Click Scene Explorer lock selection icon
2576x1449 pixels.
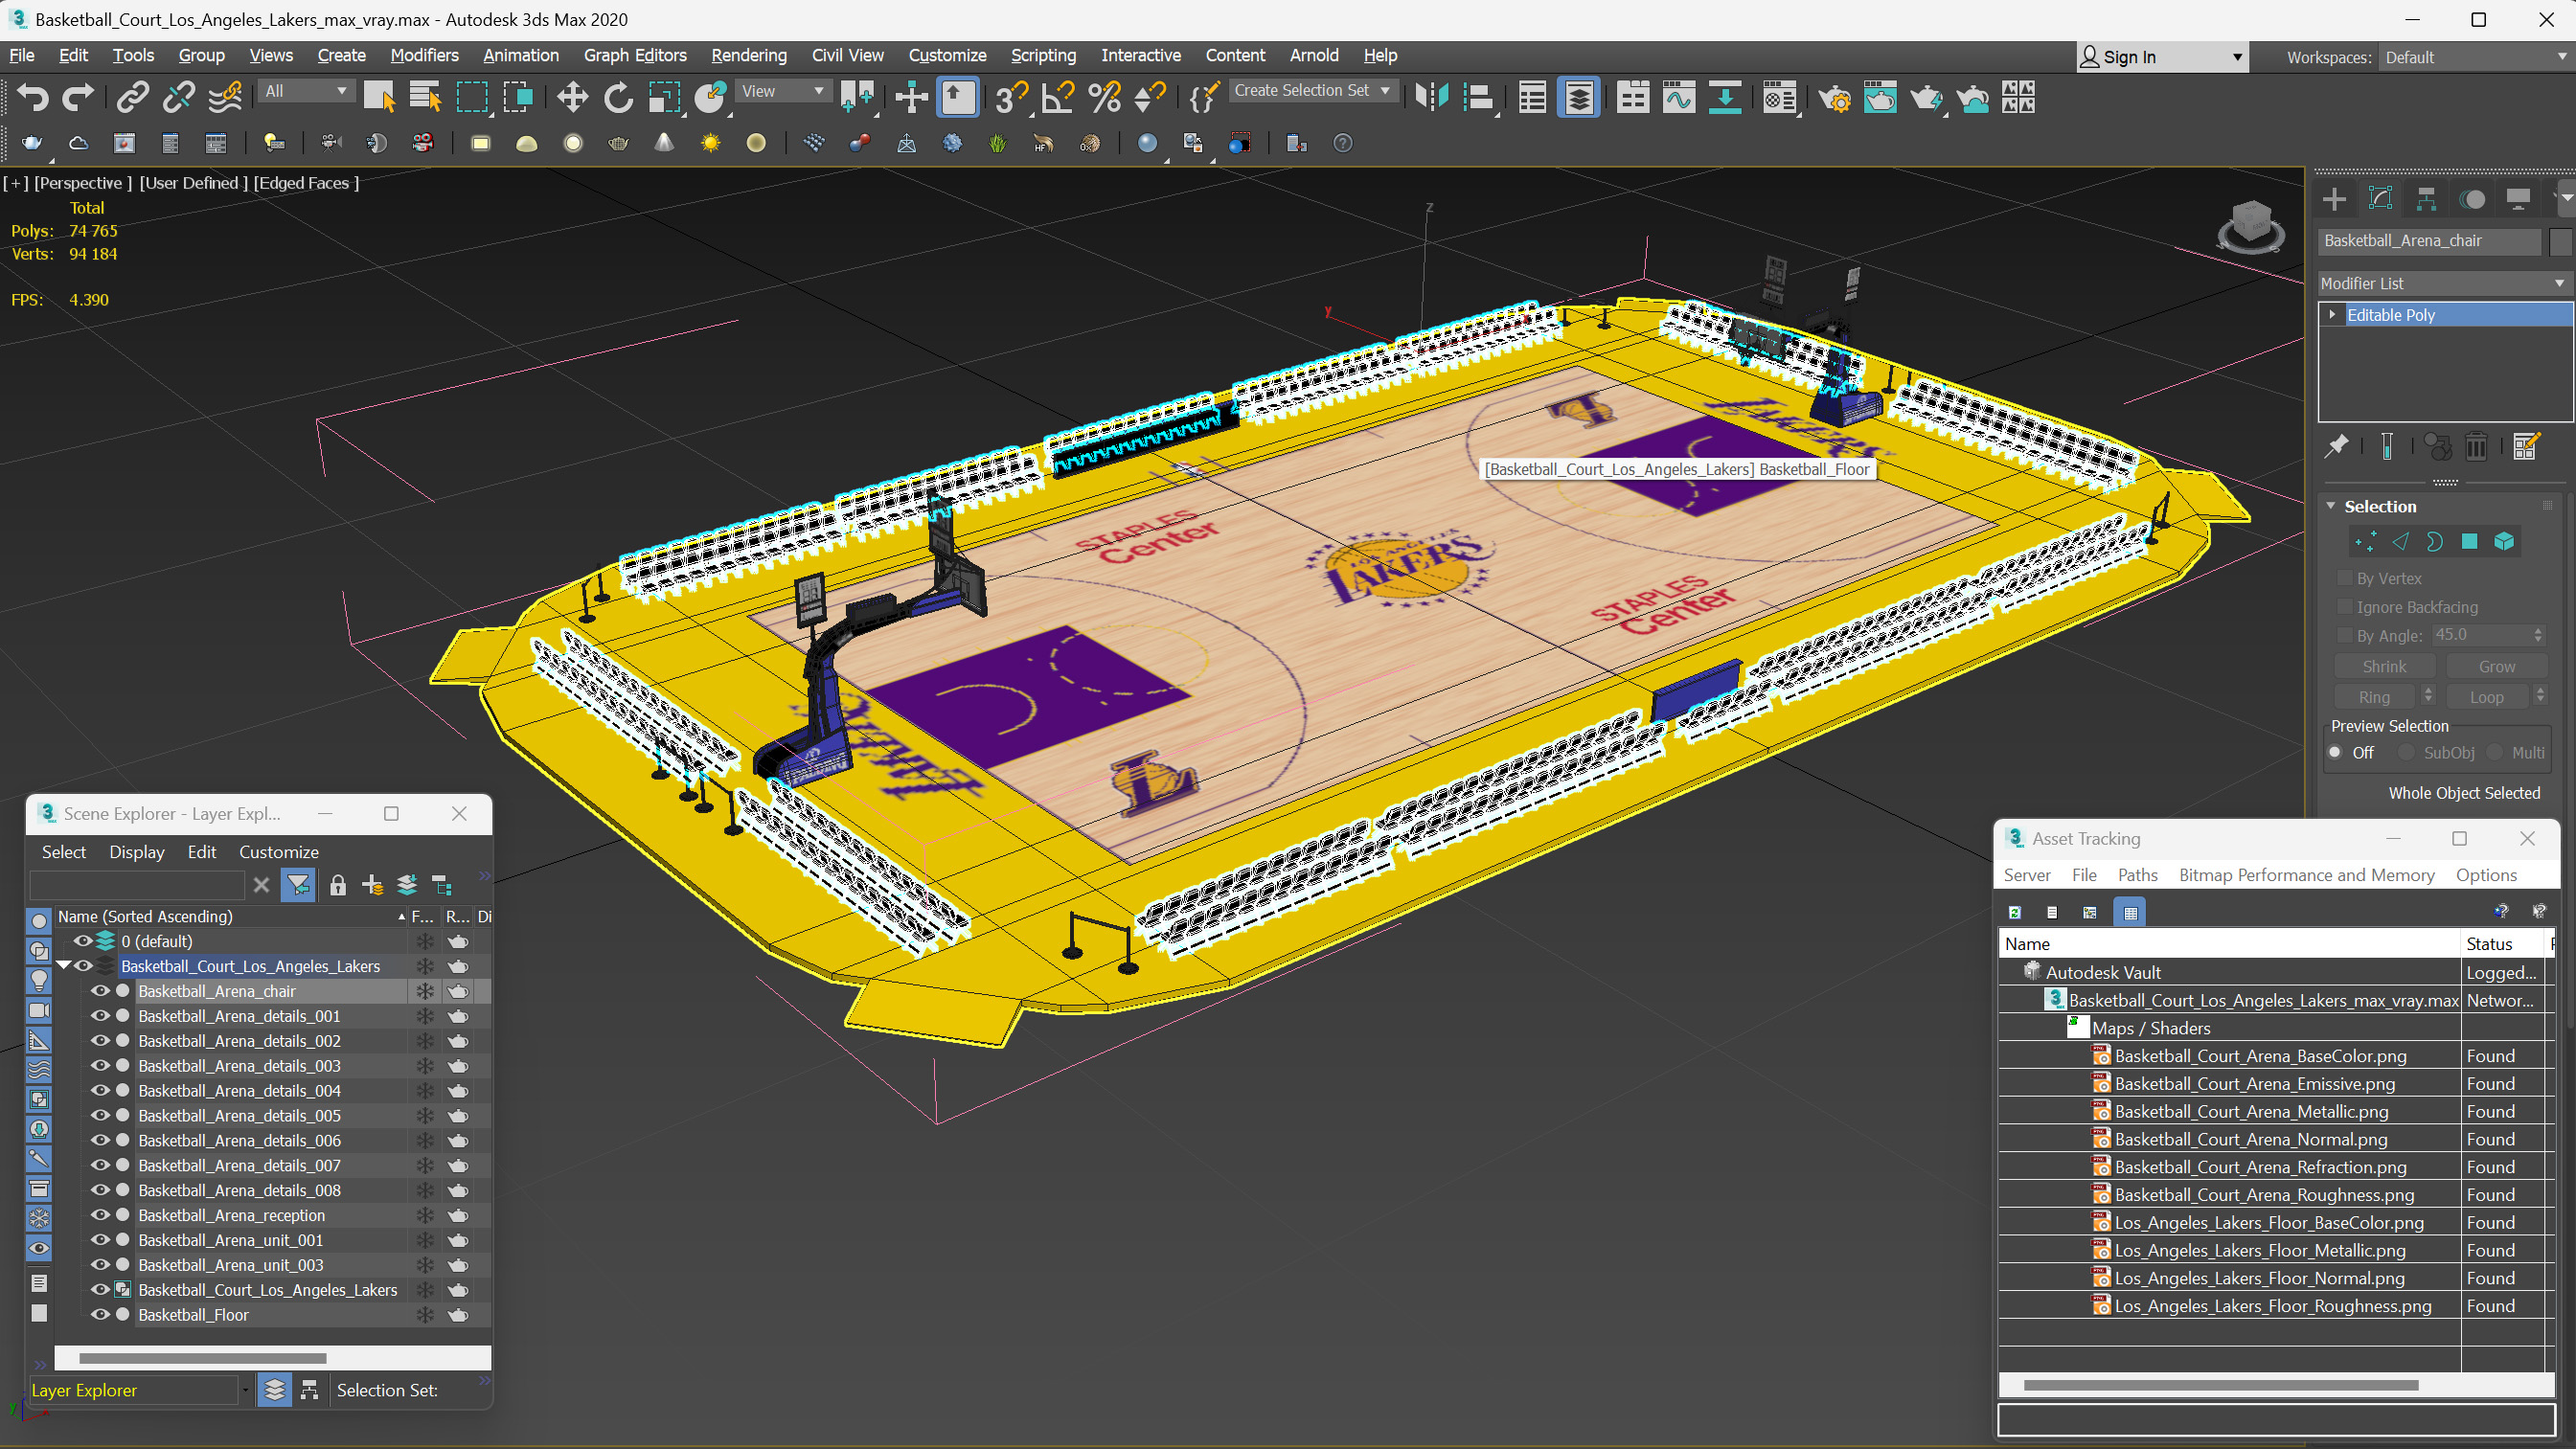338,885
